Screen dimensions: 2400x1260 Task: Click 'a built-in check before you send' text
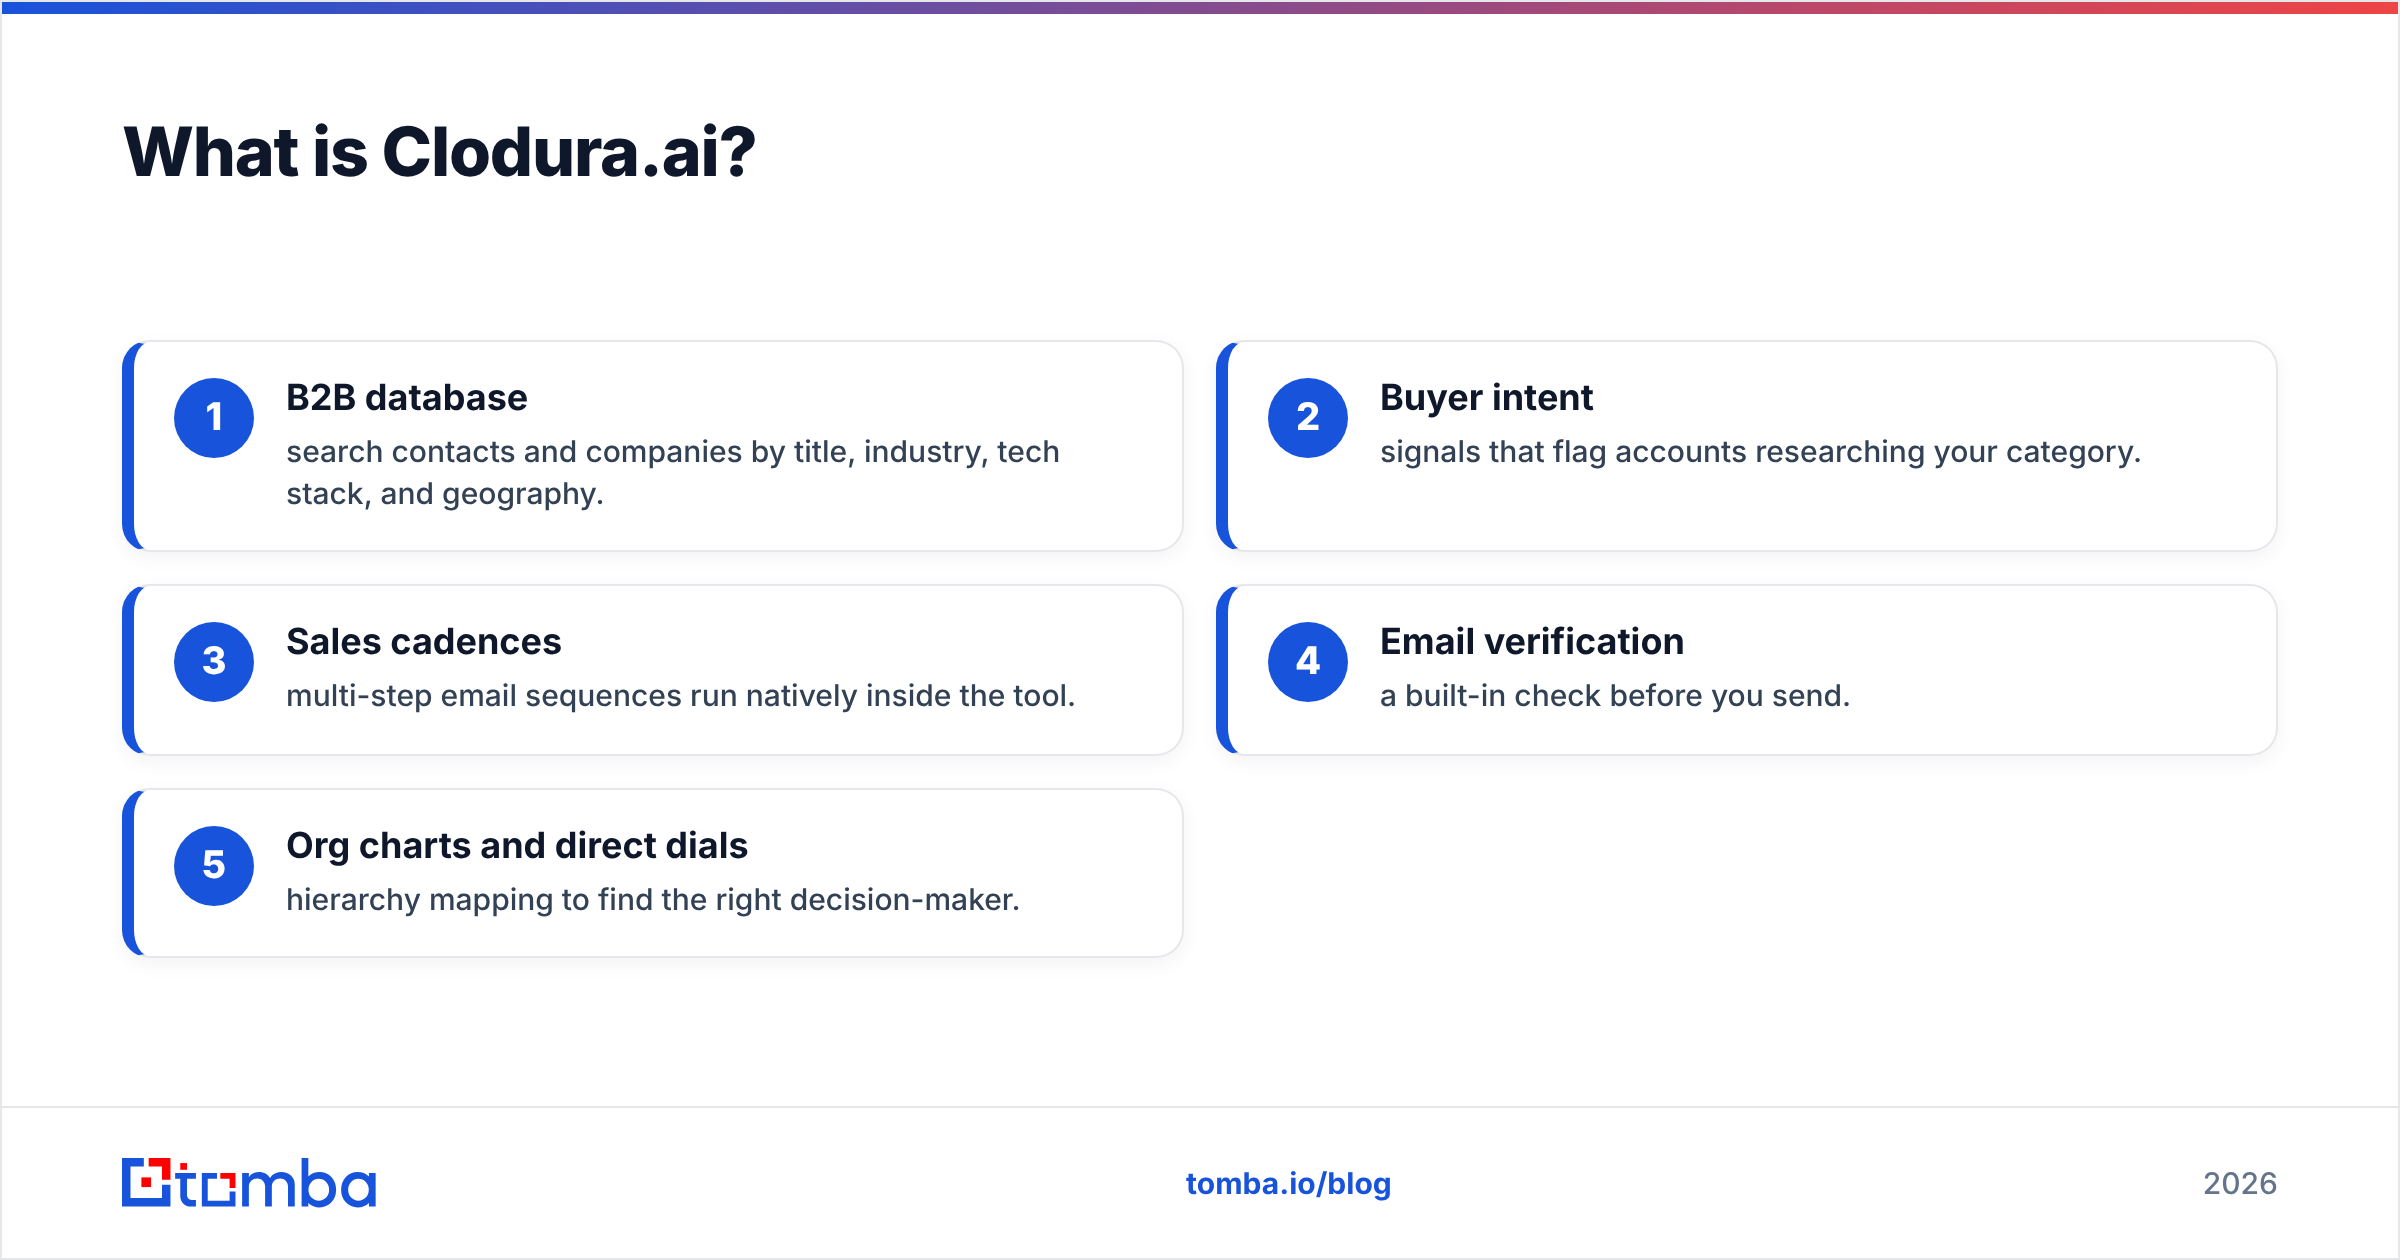(x=1615, y=696)
